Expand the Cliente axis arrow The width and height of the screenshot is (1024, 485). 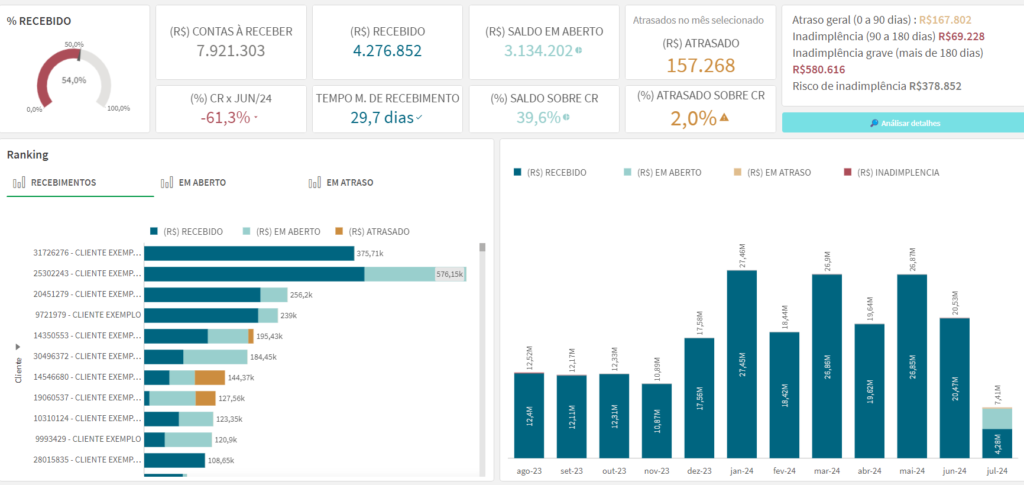(x=17, y=346)
